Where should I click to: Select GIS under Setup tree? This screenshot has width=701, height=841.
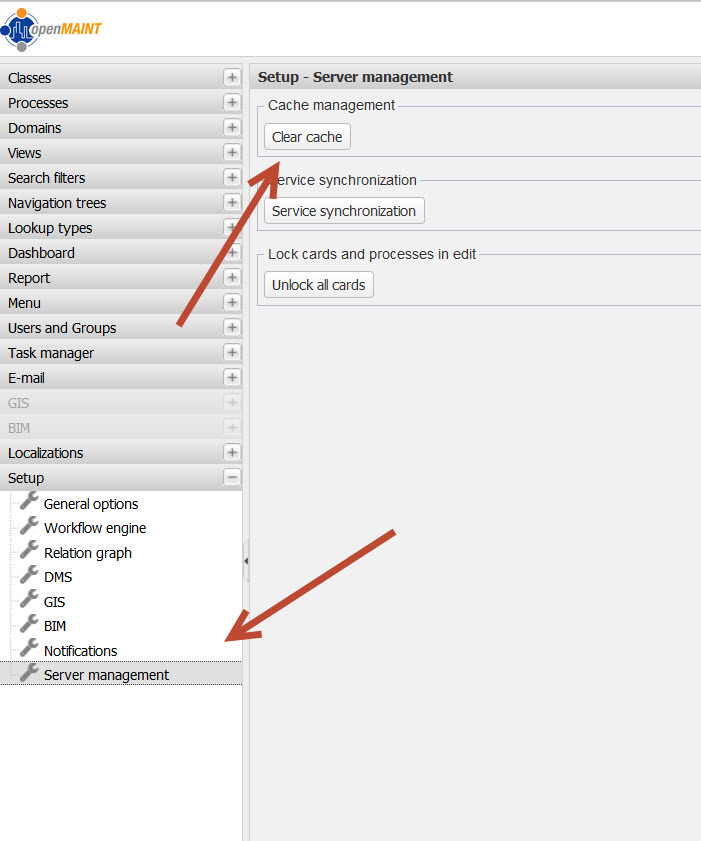pyautogui.click(x=54, y=602)
